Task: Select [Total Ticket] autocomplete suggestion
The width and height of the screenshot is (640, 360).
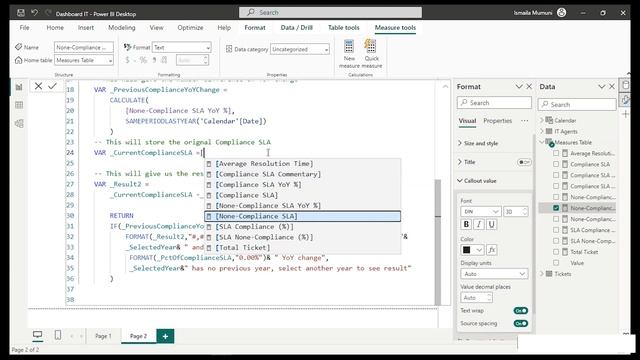Action: coord(302,248)
